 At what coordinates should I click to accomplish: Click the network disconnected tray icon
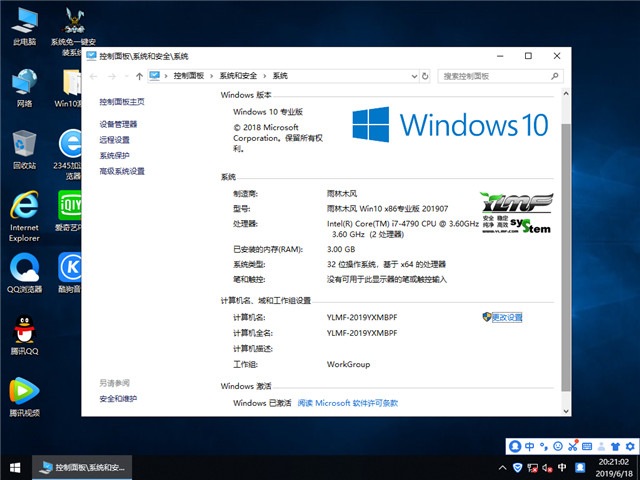[x=533, y=468]
